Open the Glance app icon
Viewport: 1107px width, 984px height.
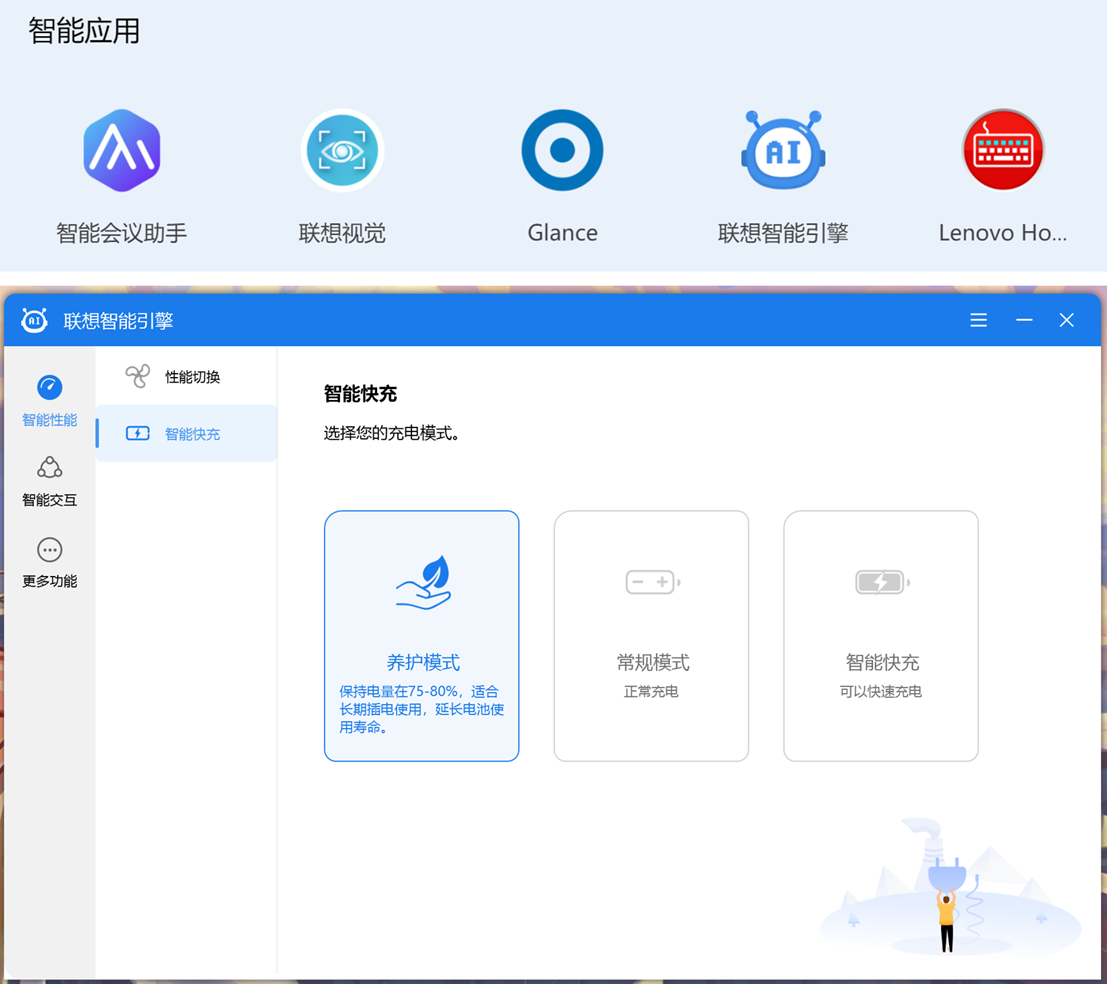pyautogui.click(x=563, y=150)
